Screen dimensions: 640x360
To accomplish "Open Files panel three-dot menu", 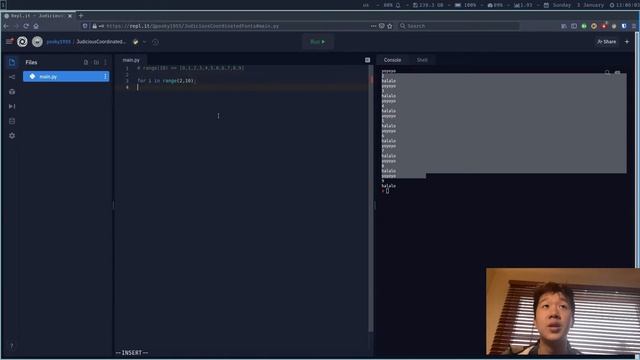I will [x=105, y=62].
